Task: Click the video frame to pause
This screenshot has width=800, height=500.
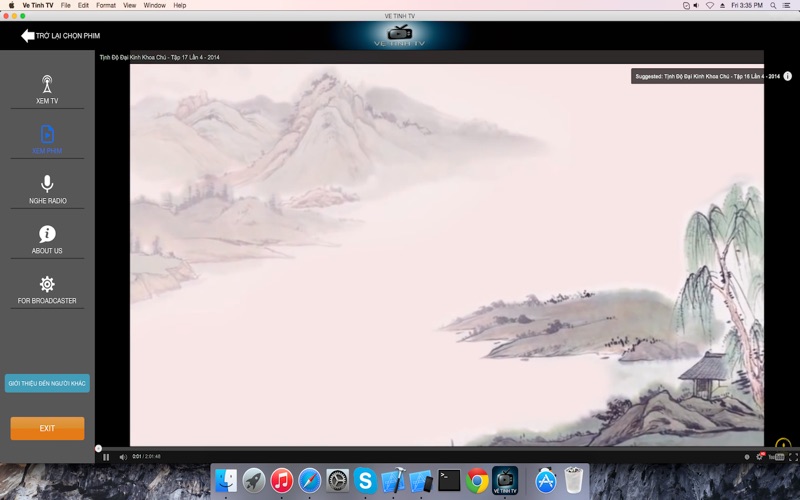Action: click(x=447, y=255)
